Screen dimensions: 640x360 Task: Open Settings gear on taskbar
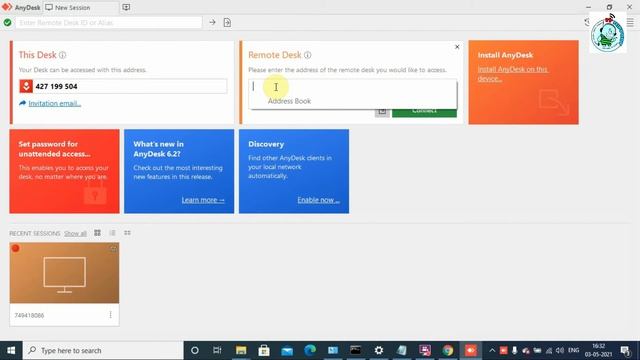379,350
